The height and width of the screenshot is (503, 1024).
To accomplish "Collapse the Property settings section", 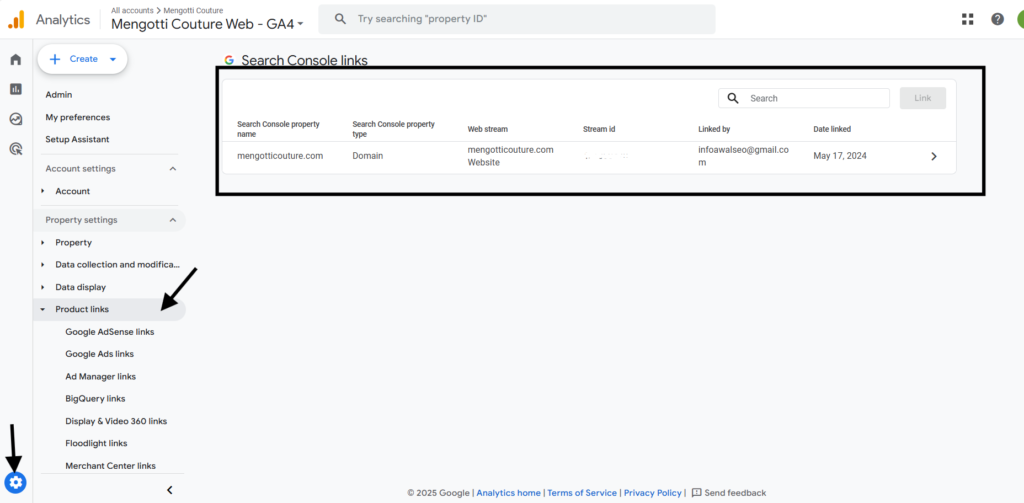I will 172,220.
